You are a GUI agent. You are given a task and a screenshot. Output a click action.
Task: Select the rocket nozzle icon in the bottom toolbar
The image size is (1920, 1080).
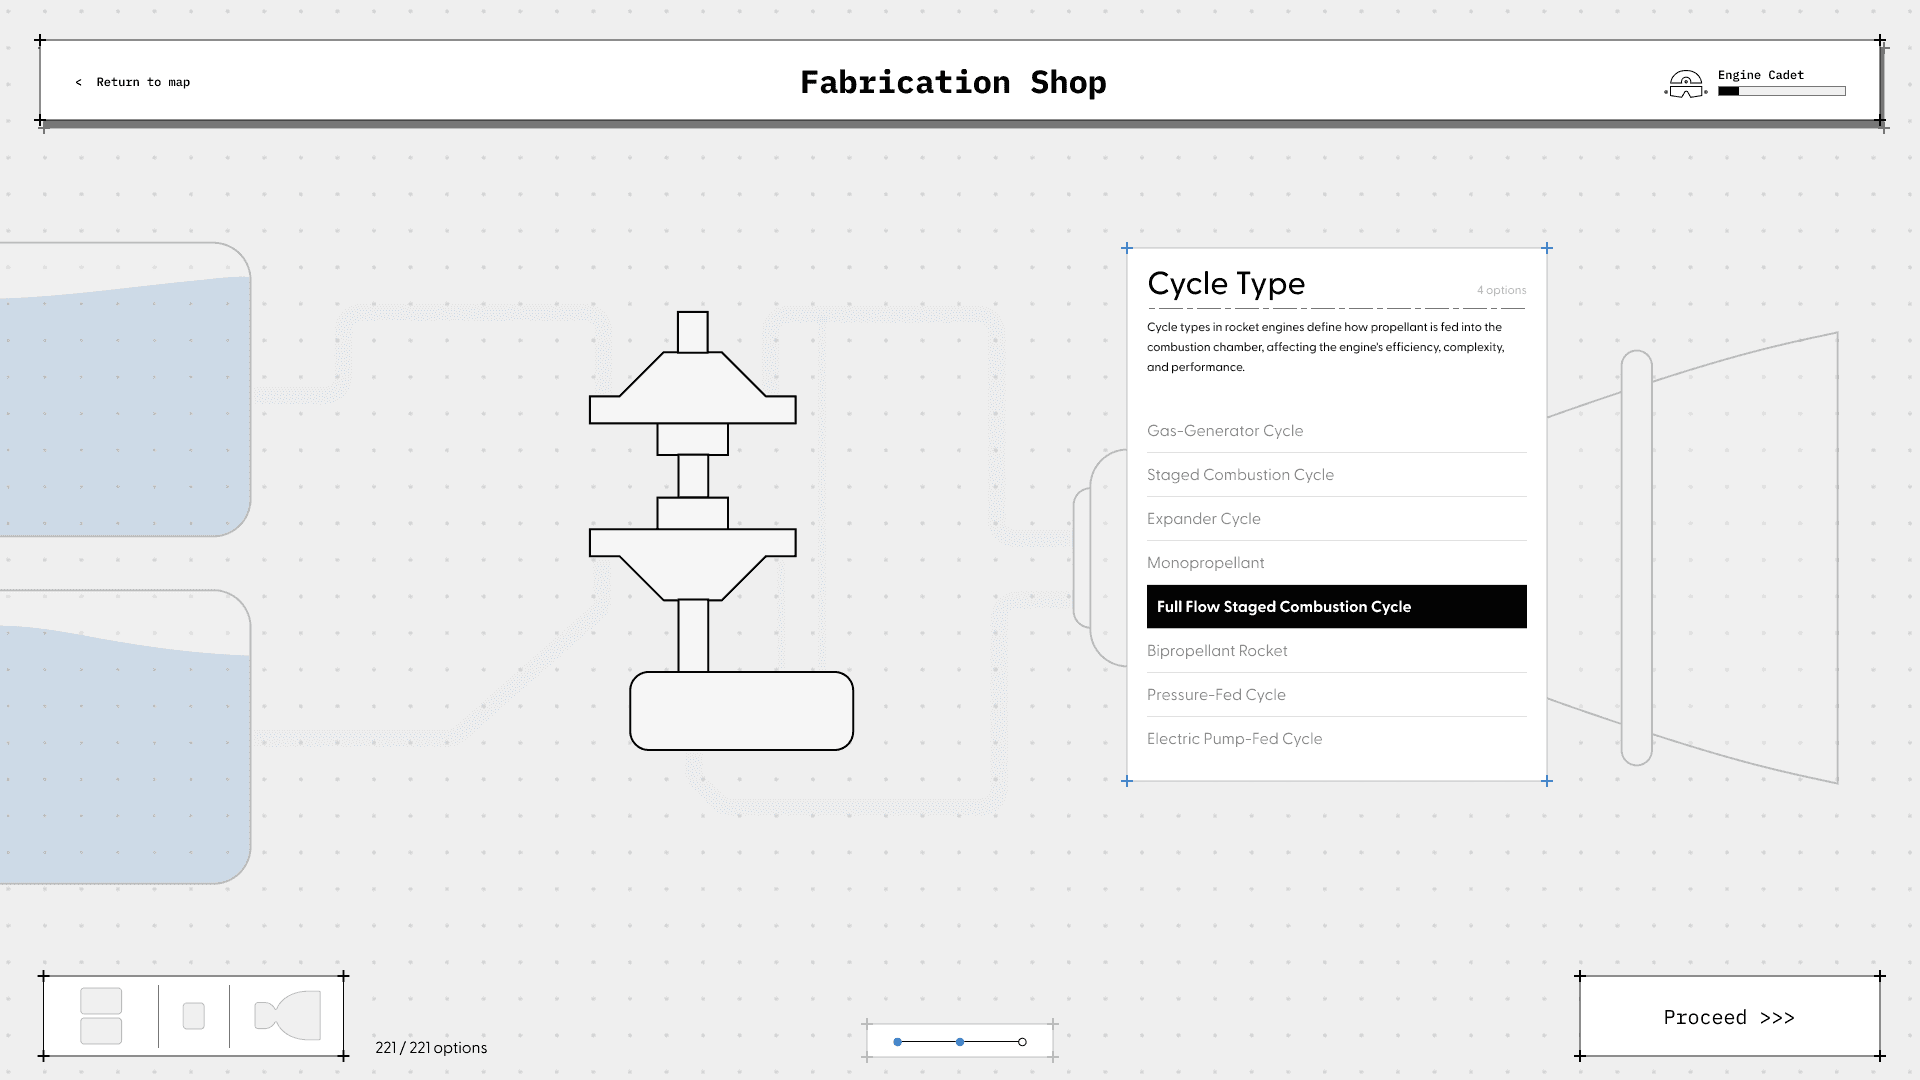tap(288, 1016)
